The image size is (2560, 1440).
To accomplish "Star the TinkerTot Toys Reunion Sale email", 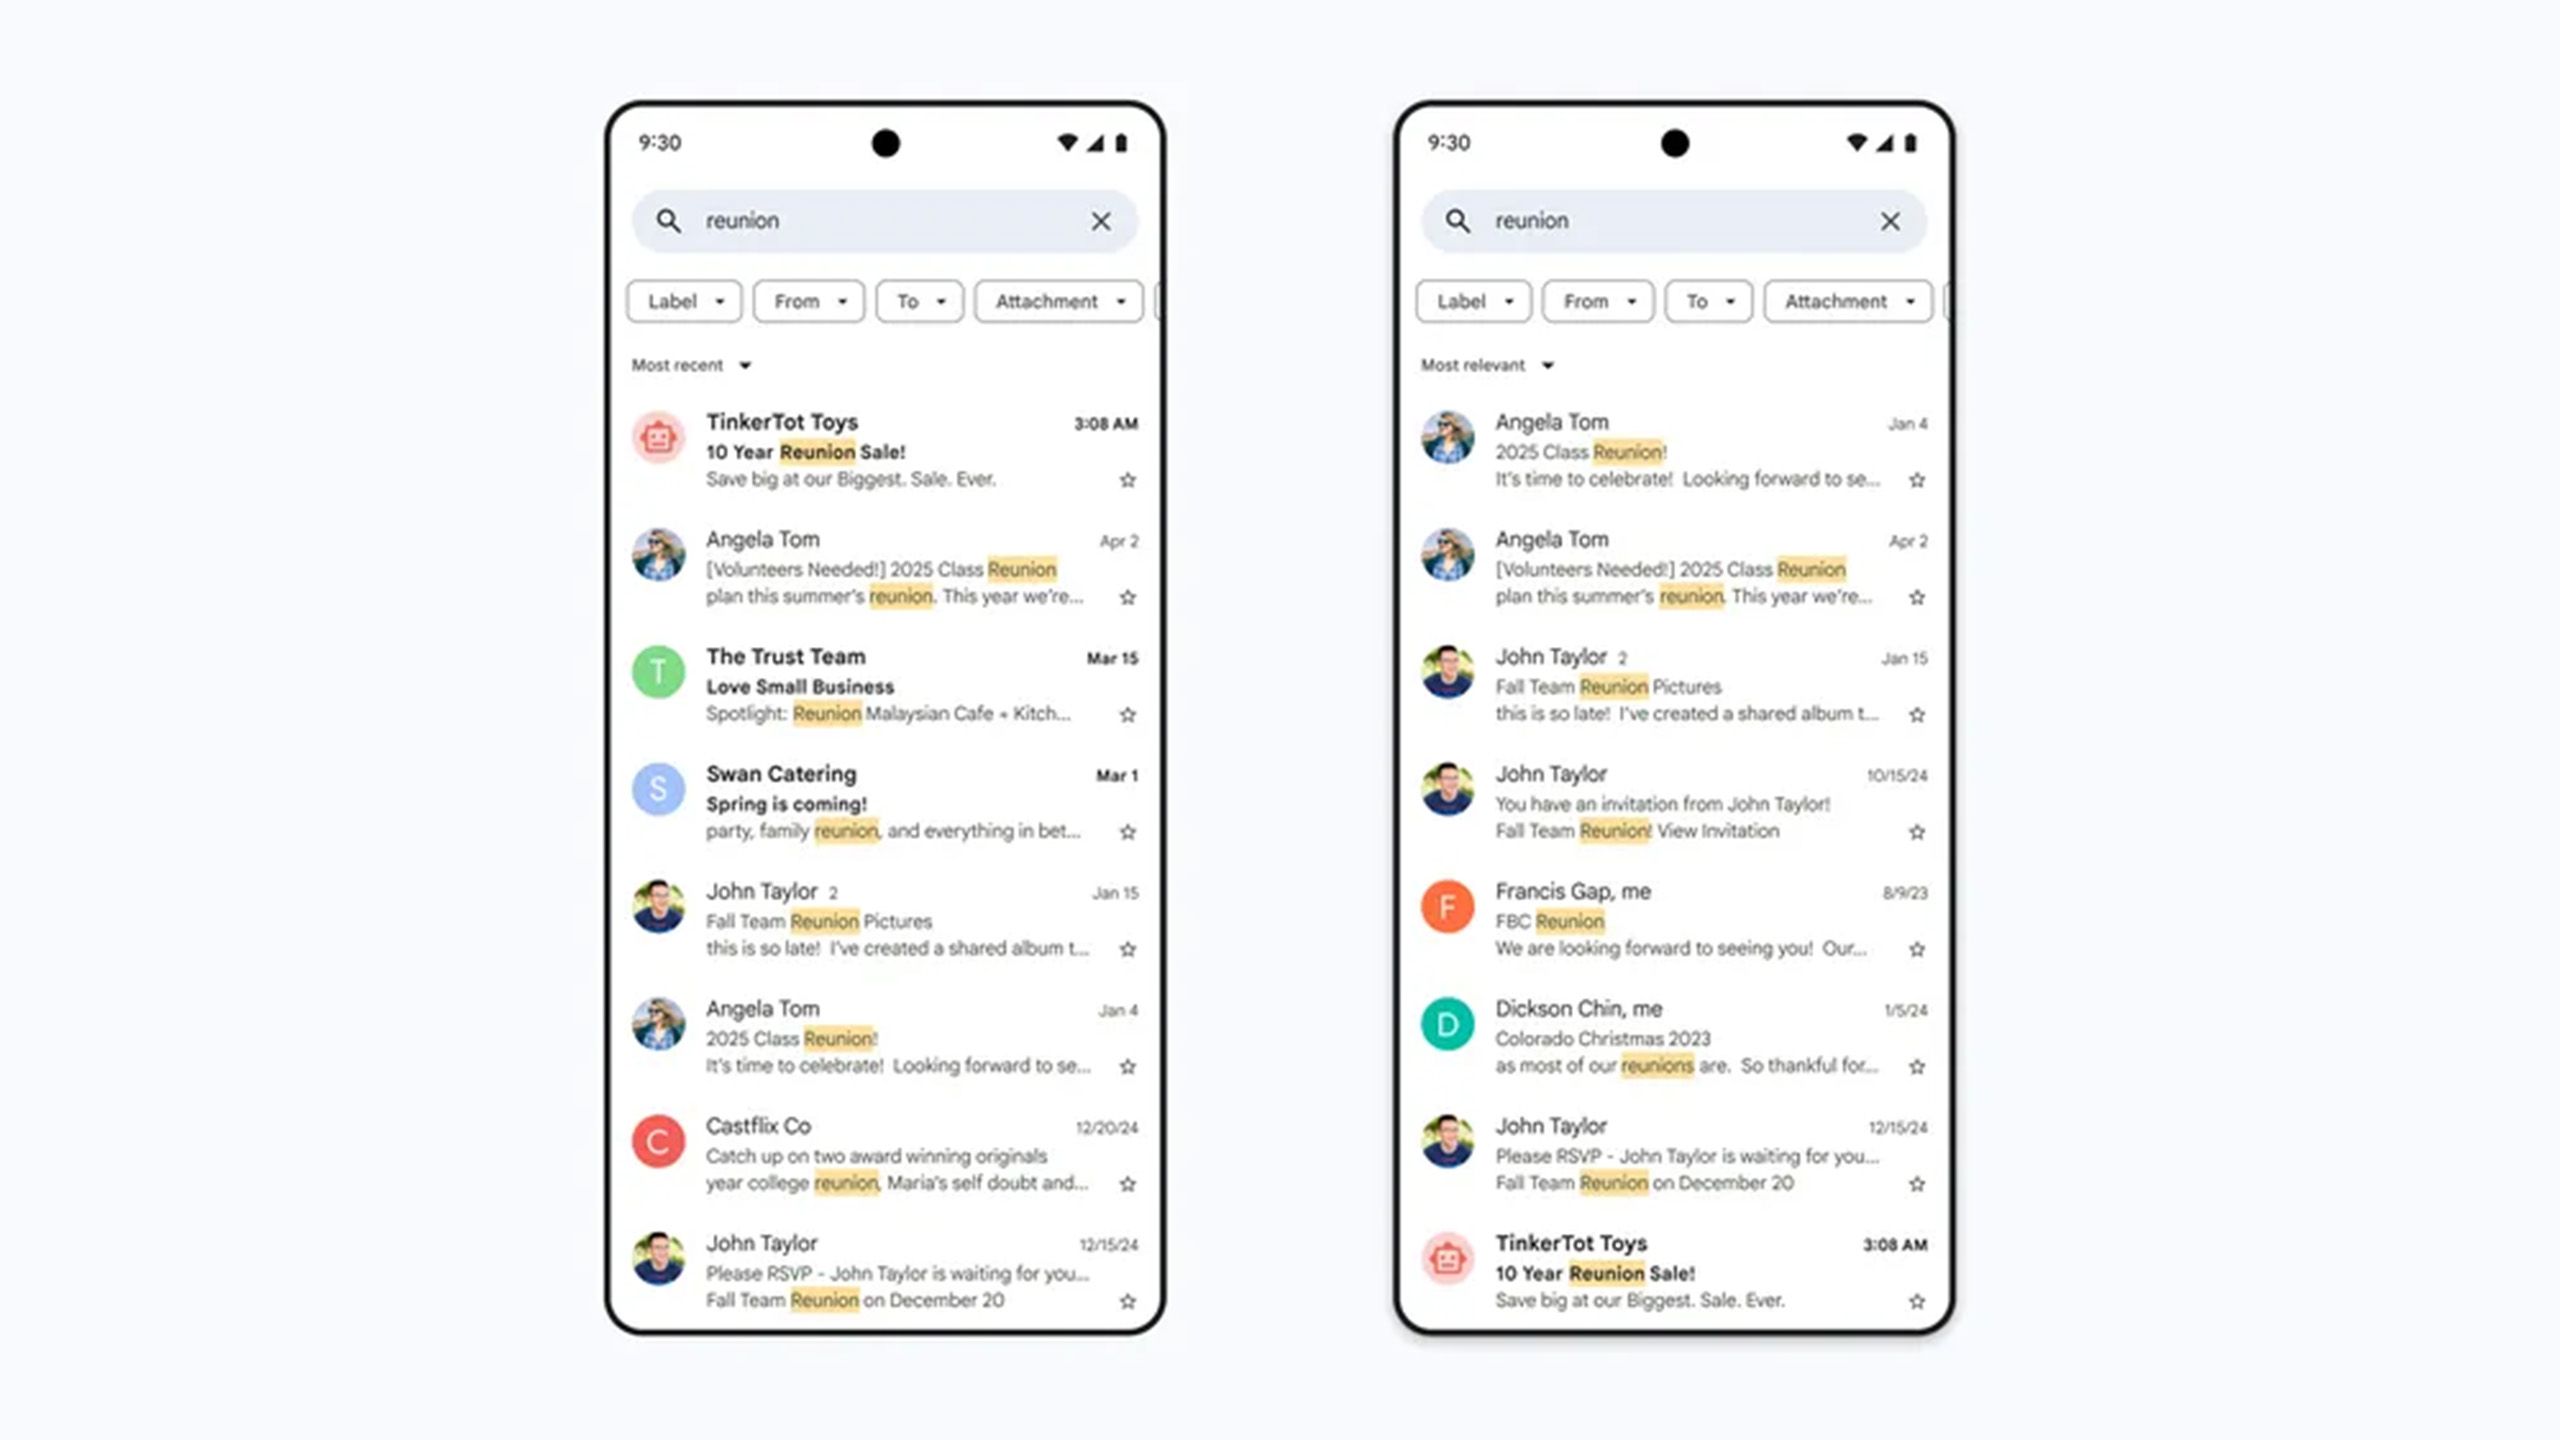I will 1127,478.
